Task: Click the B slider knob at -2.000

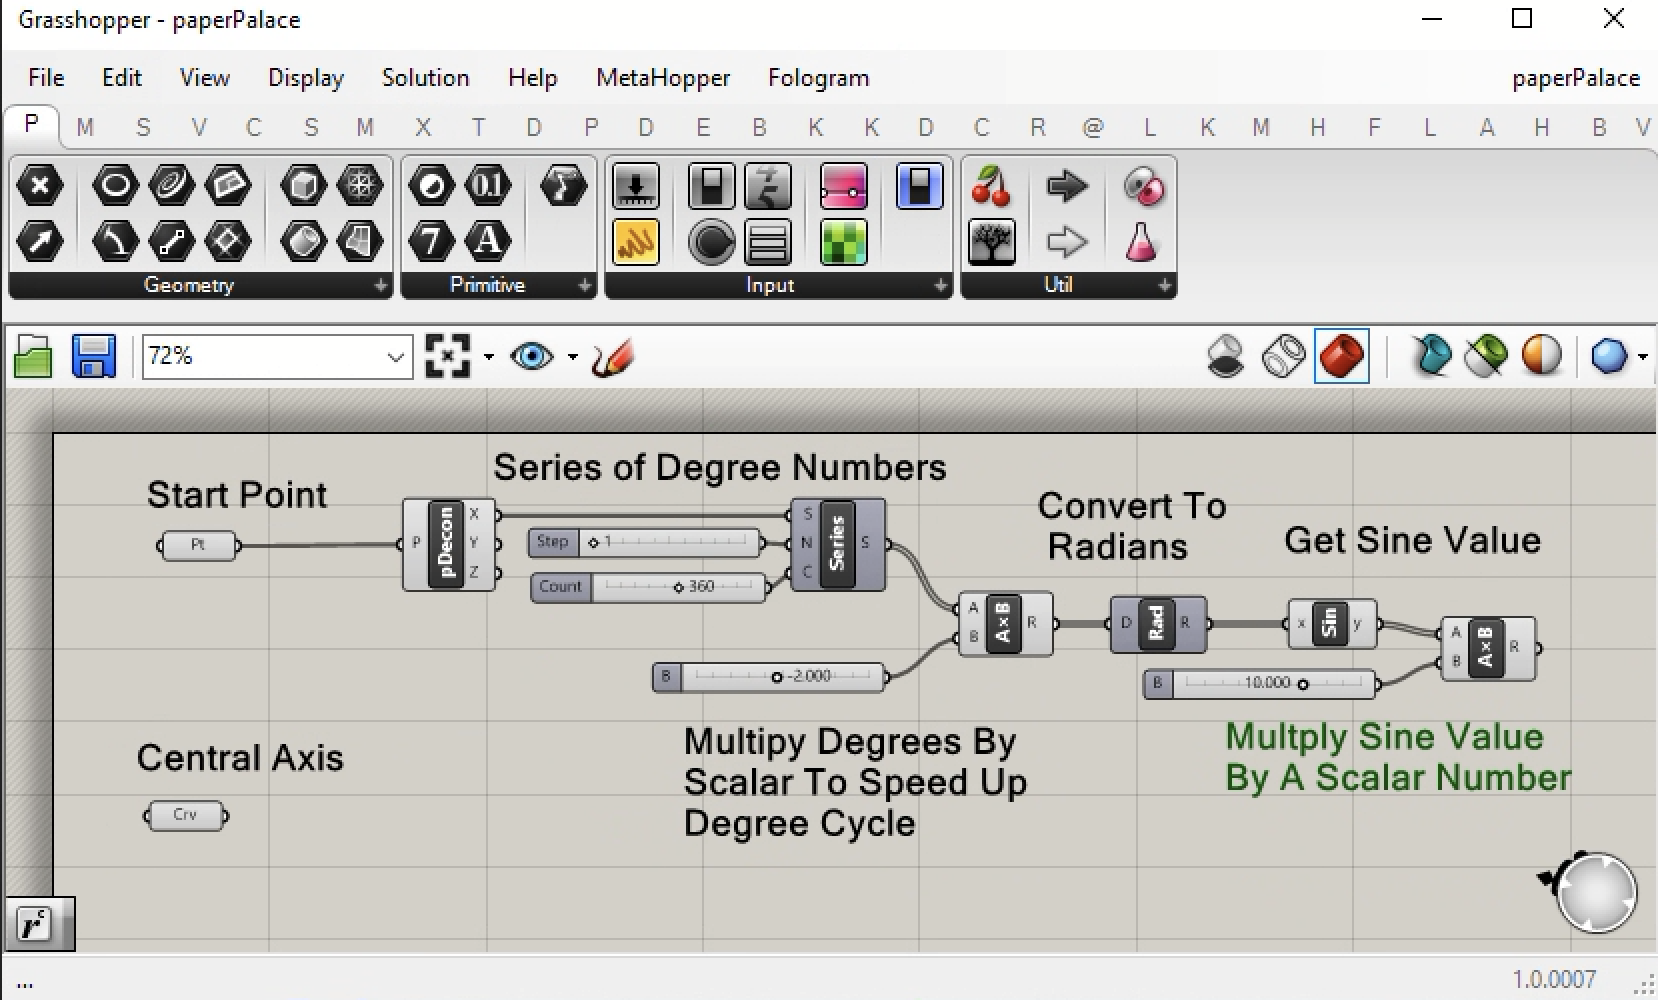Action: (x=776, y=677)
